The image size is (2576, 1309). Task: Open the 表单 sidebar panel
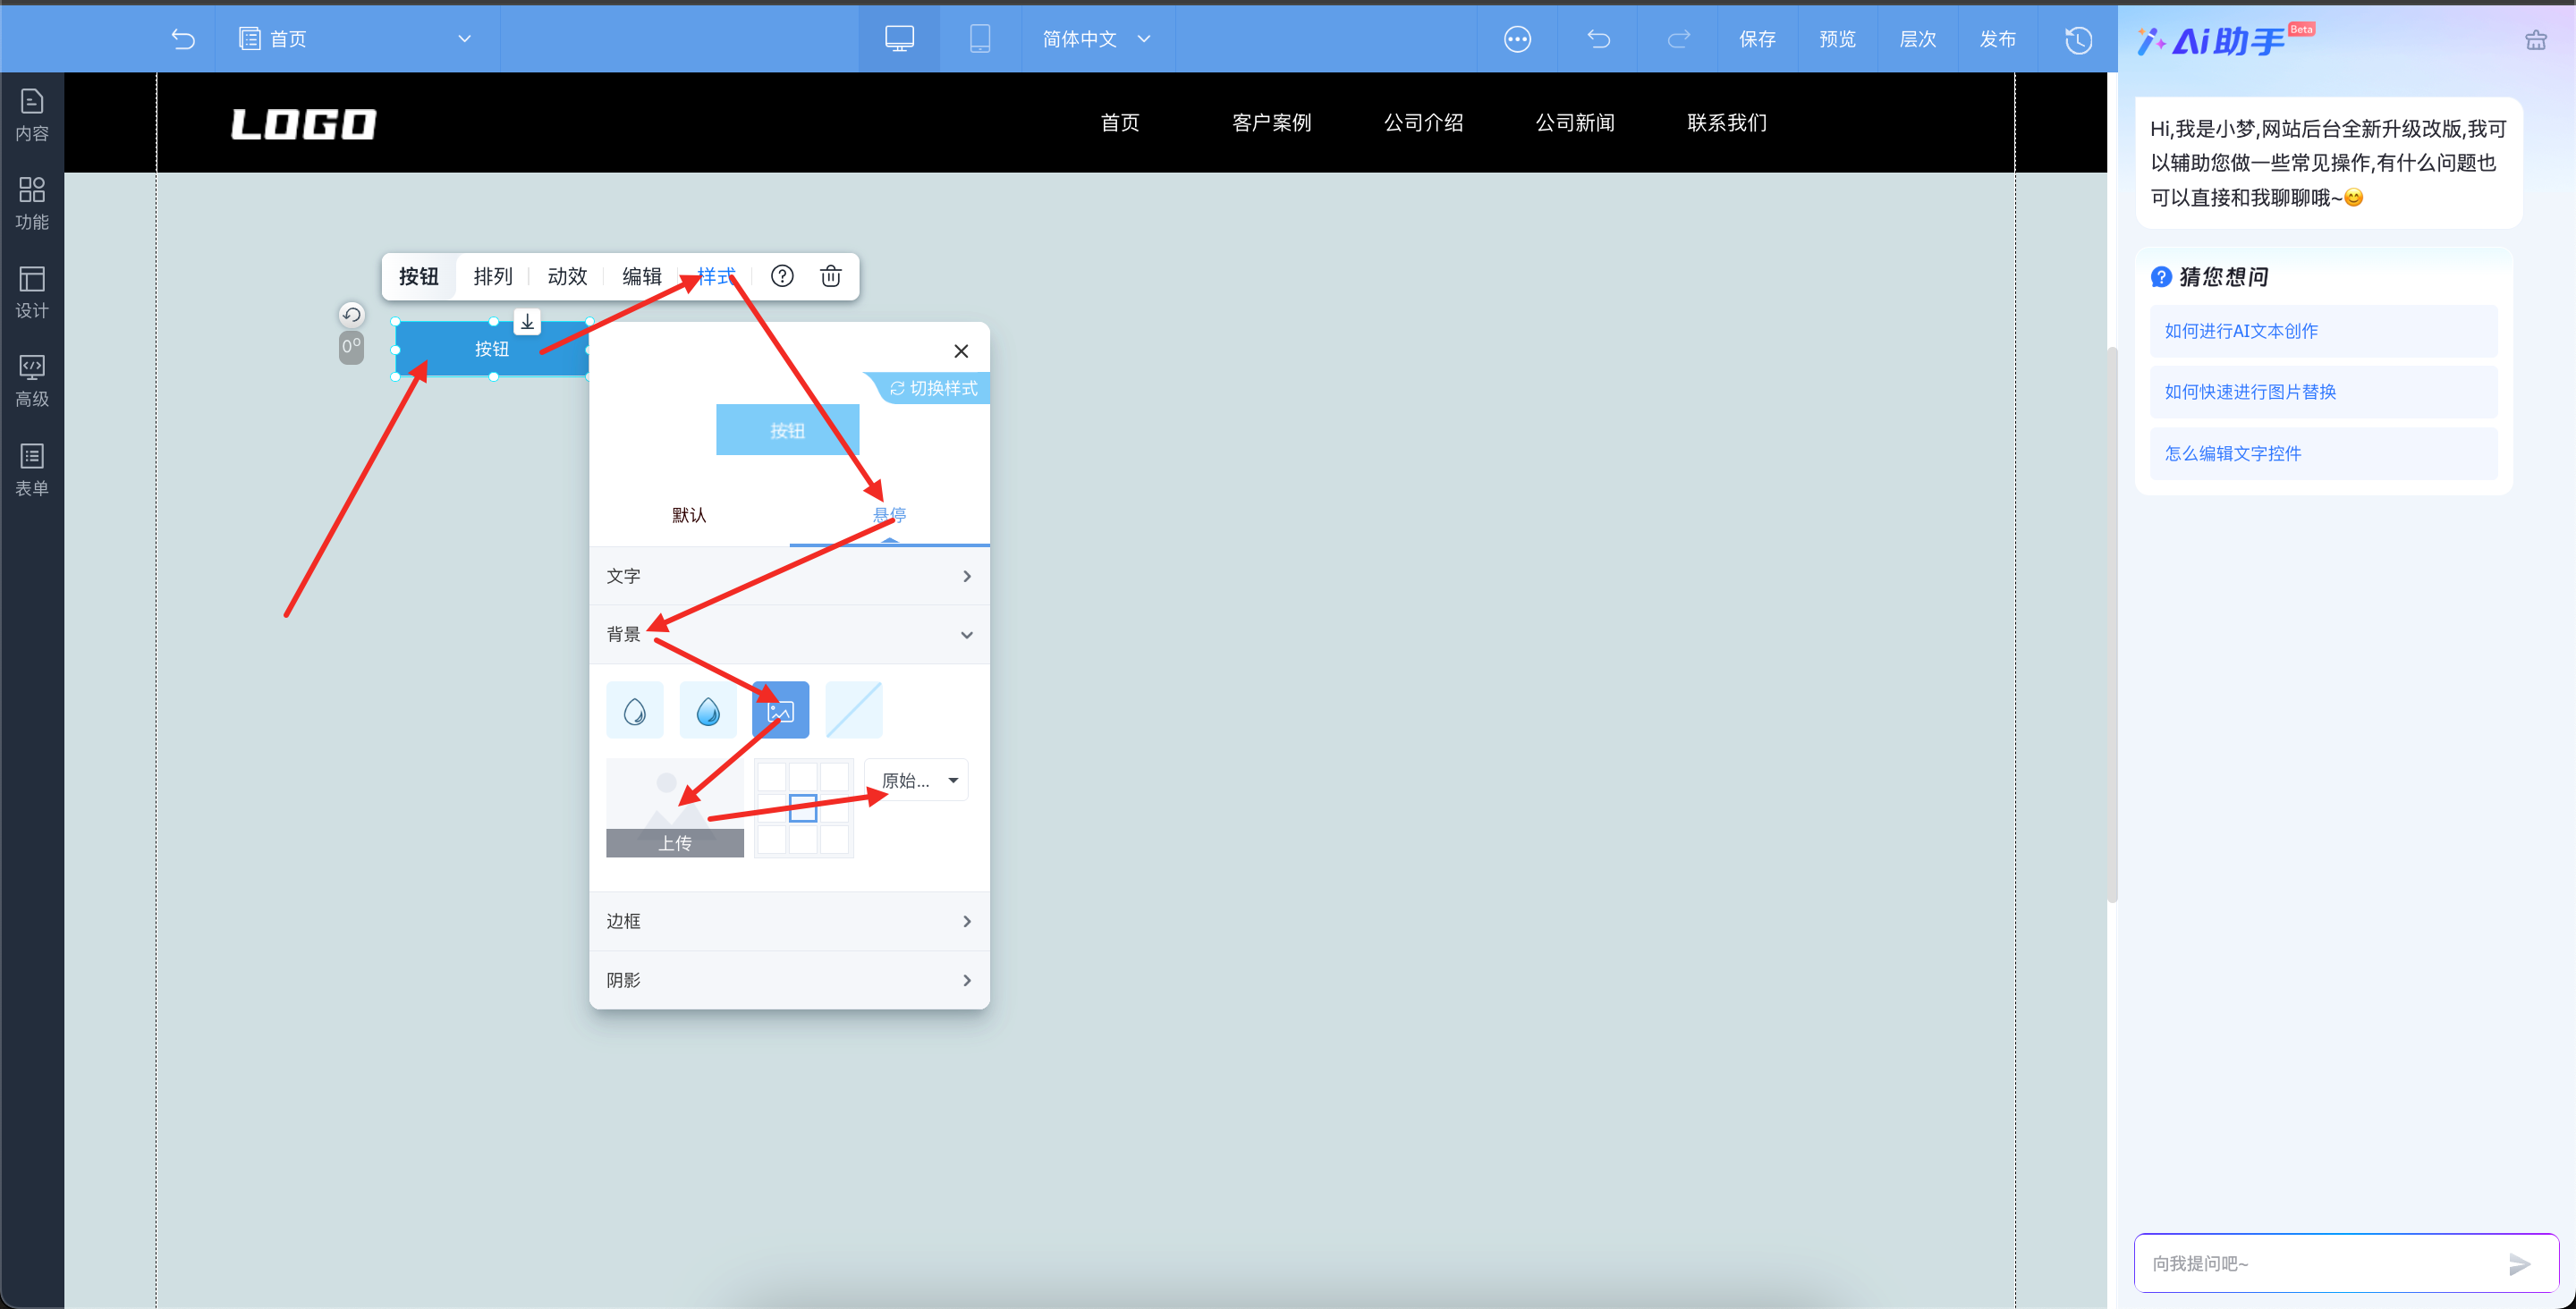[32, 471]
